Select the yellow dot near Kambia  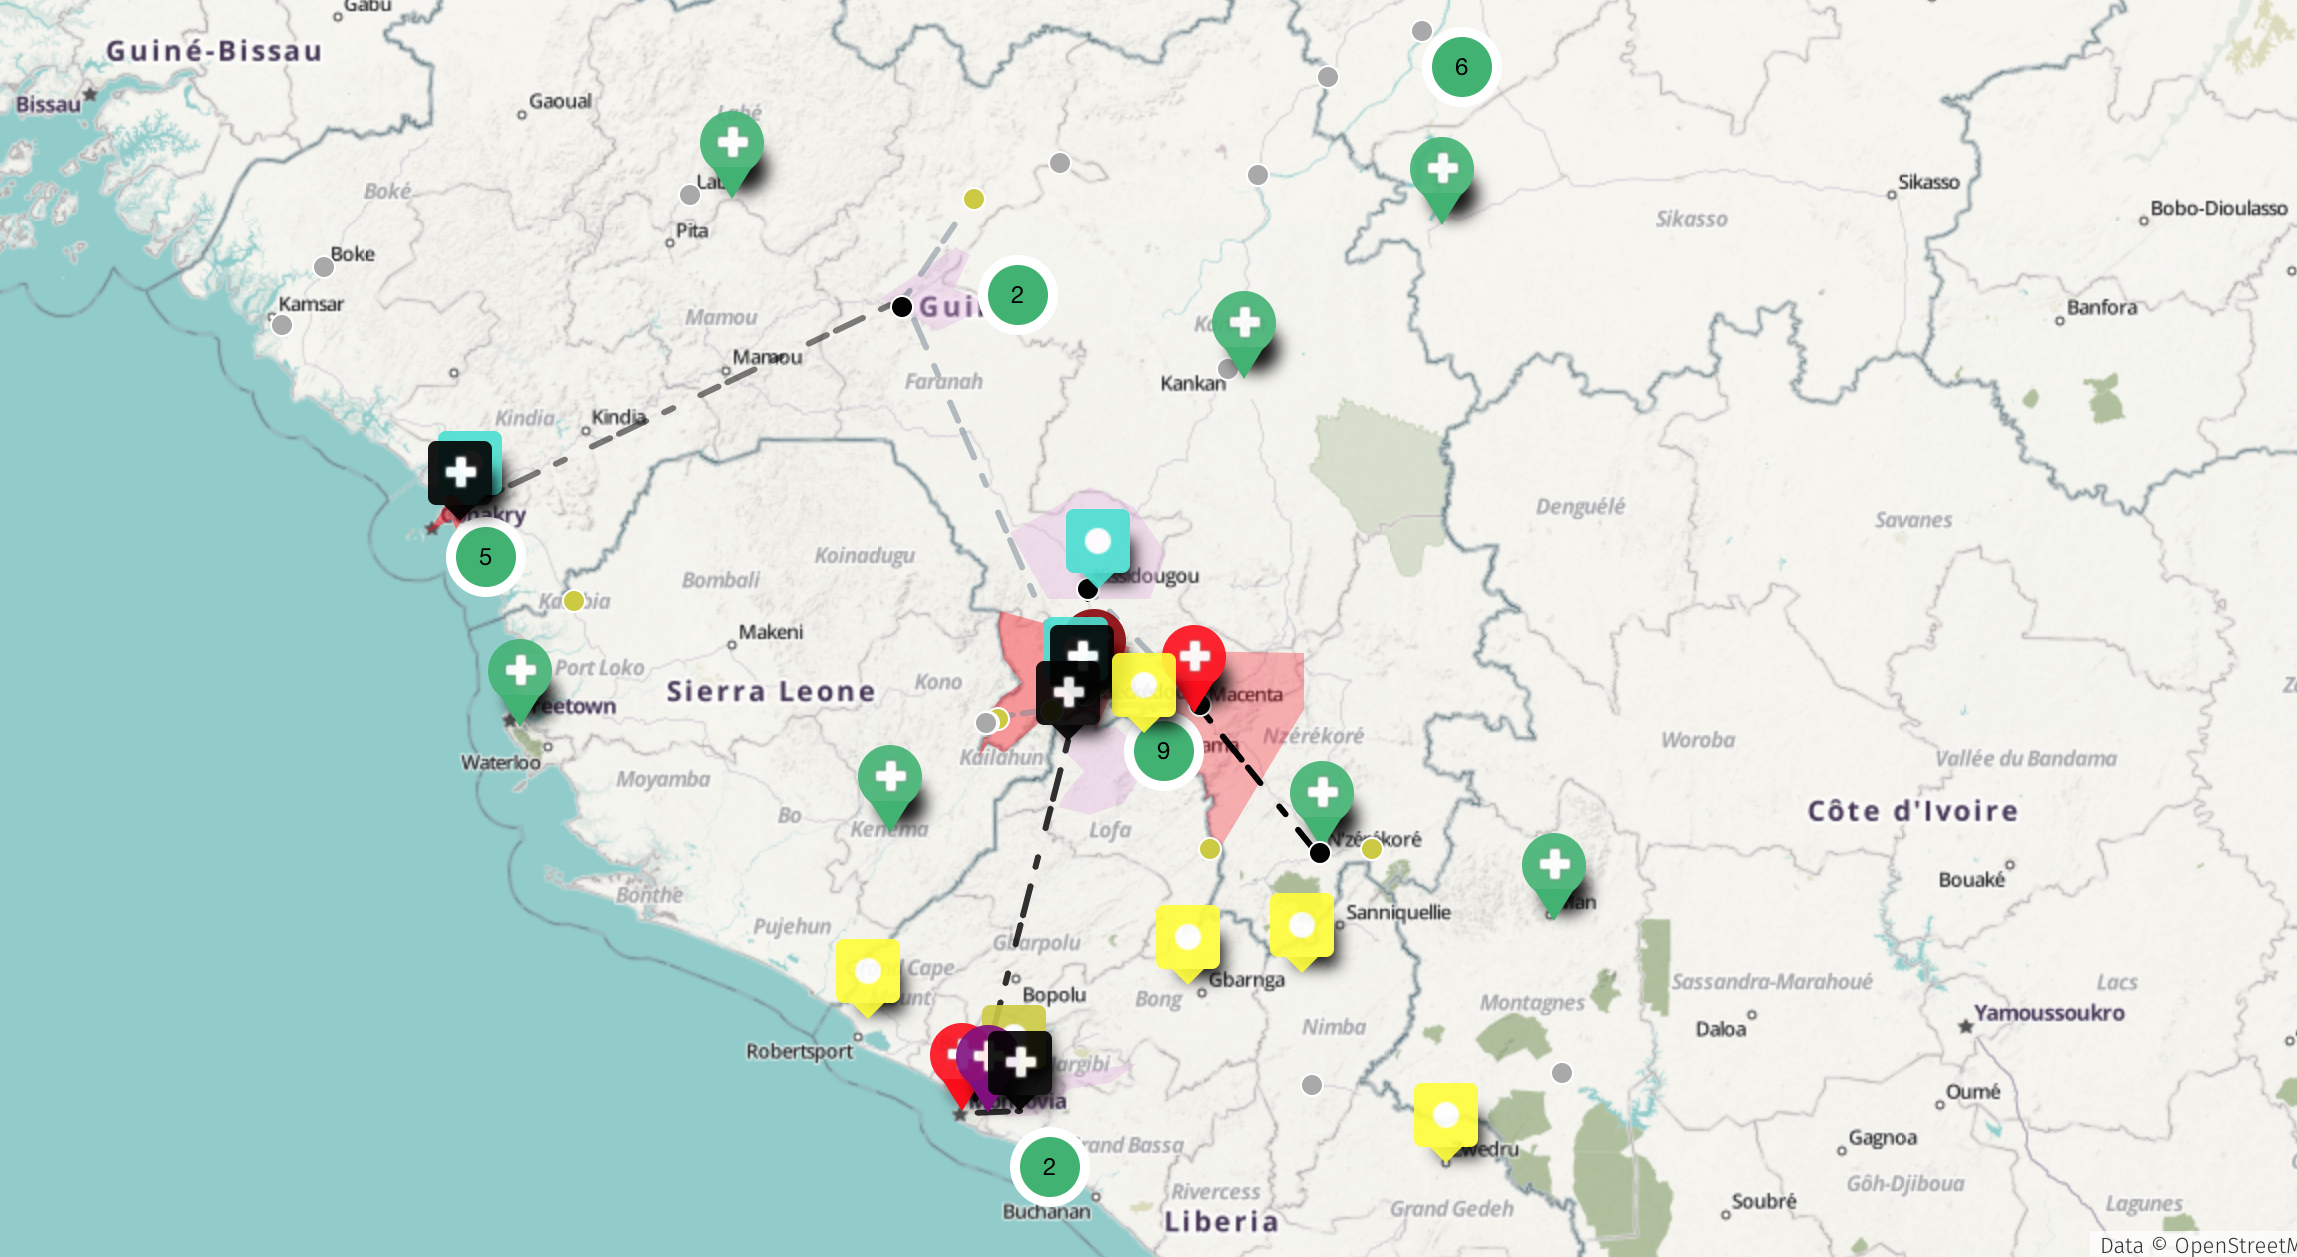click(573, 600)
